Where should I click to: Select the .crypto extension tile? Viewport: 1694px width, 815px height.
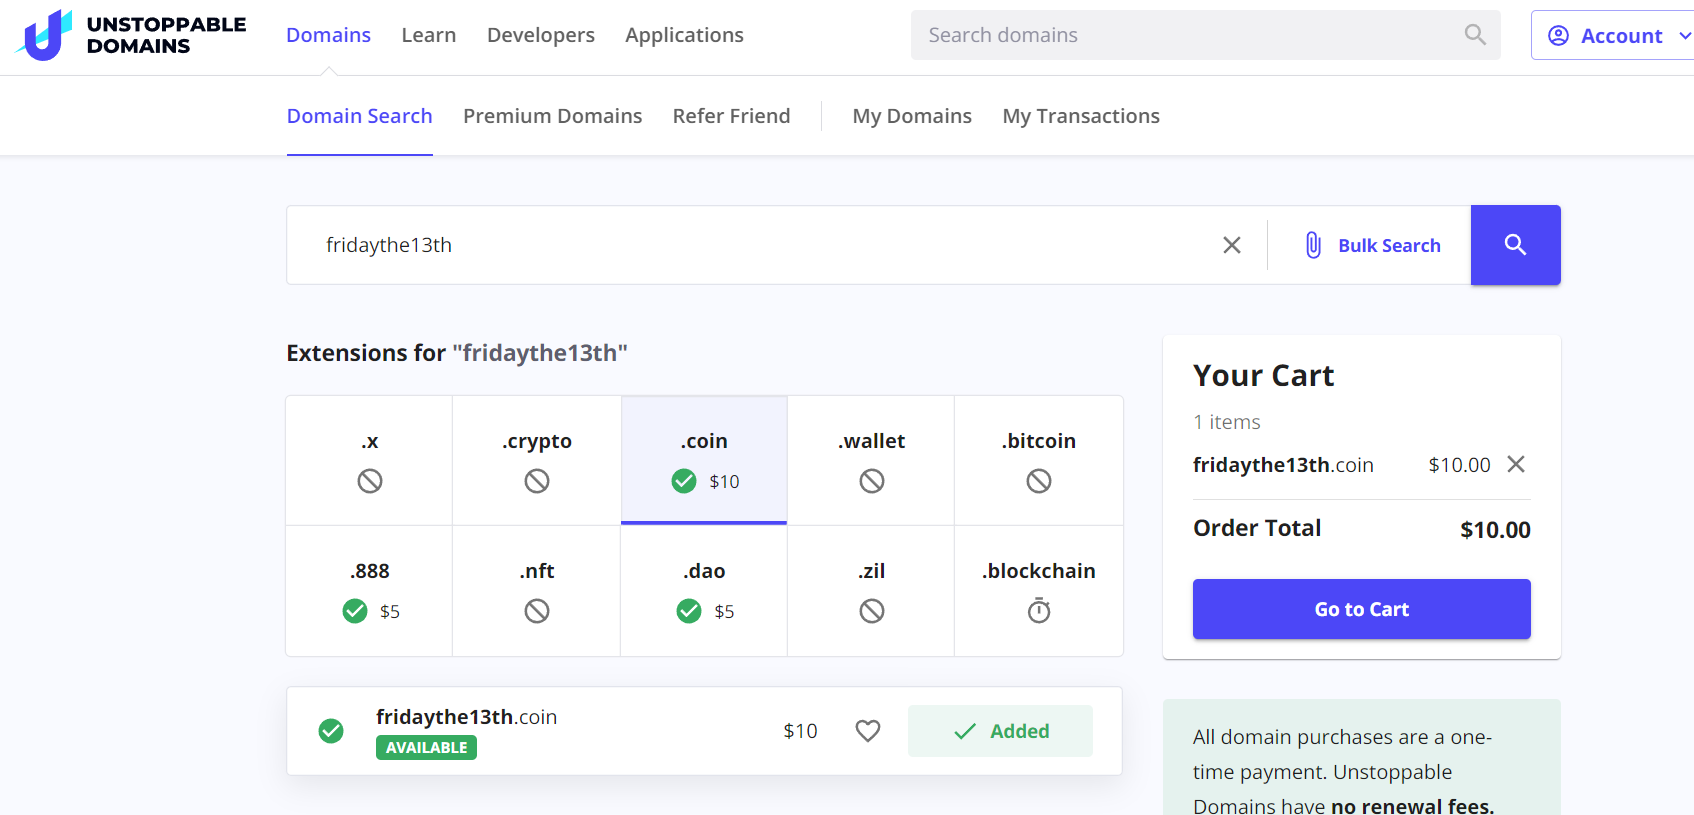tap(537, 461)
